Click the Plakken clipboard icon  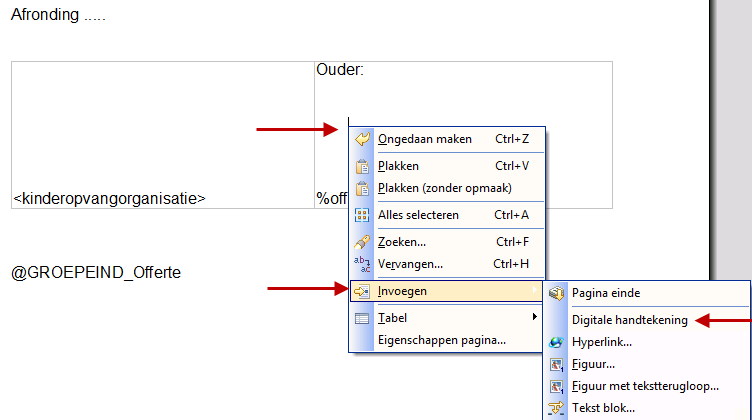(362, 165)
